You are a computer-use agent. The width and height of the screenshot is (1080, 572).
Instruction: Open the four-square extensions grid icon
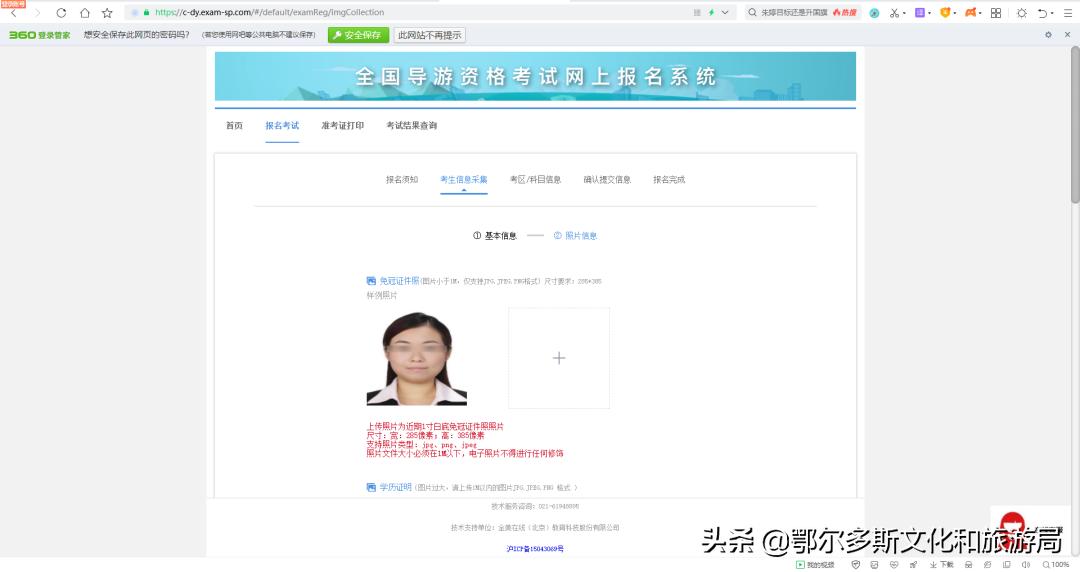click(996, 12)
